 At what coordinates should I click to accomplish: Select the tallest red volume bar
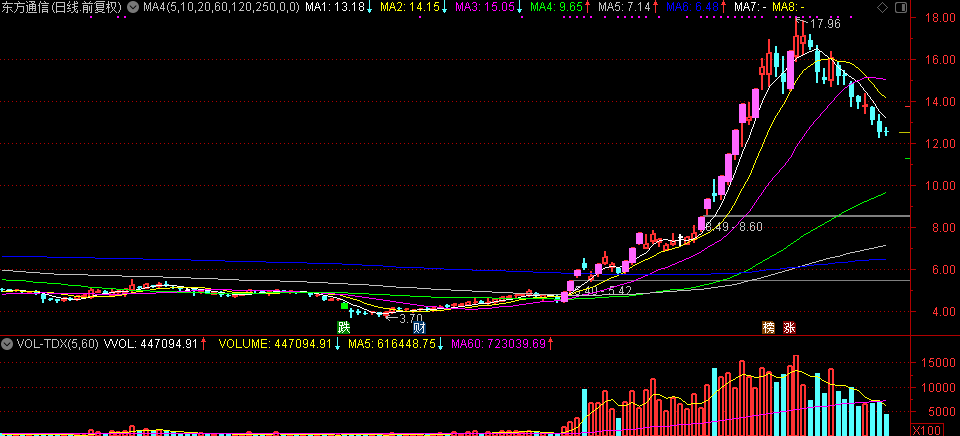pyautogui.click(x=796, y=395)
